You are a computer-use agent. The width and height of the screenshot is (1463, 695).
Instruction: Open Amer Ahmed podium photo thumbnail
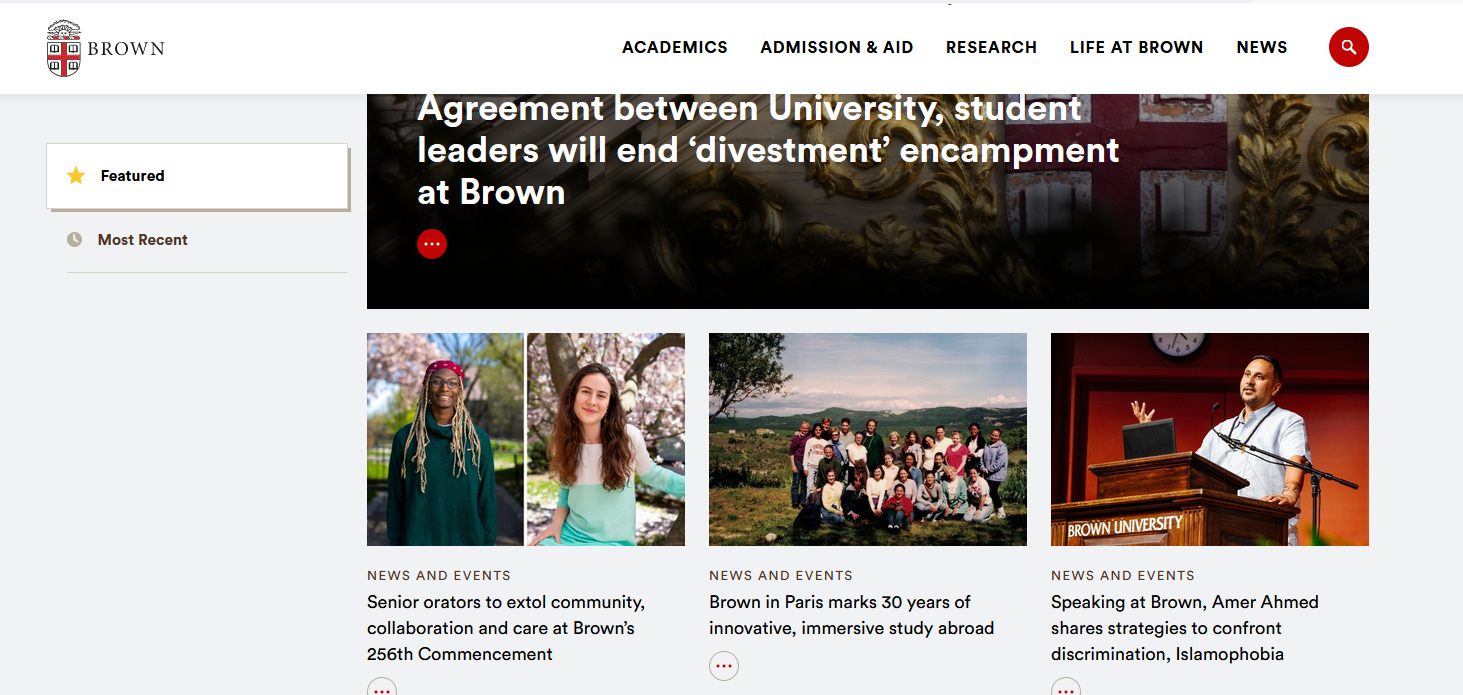click(1210, 439)
